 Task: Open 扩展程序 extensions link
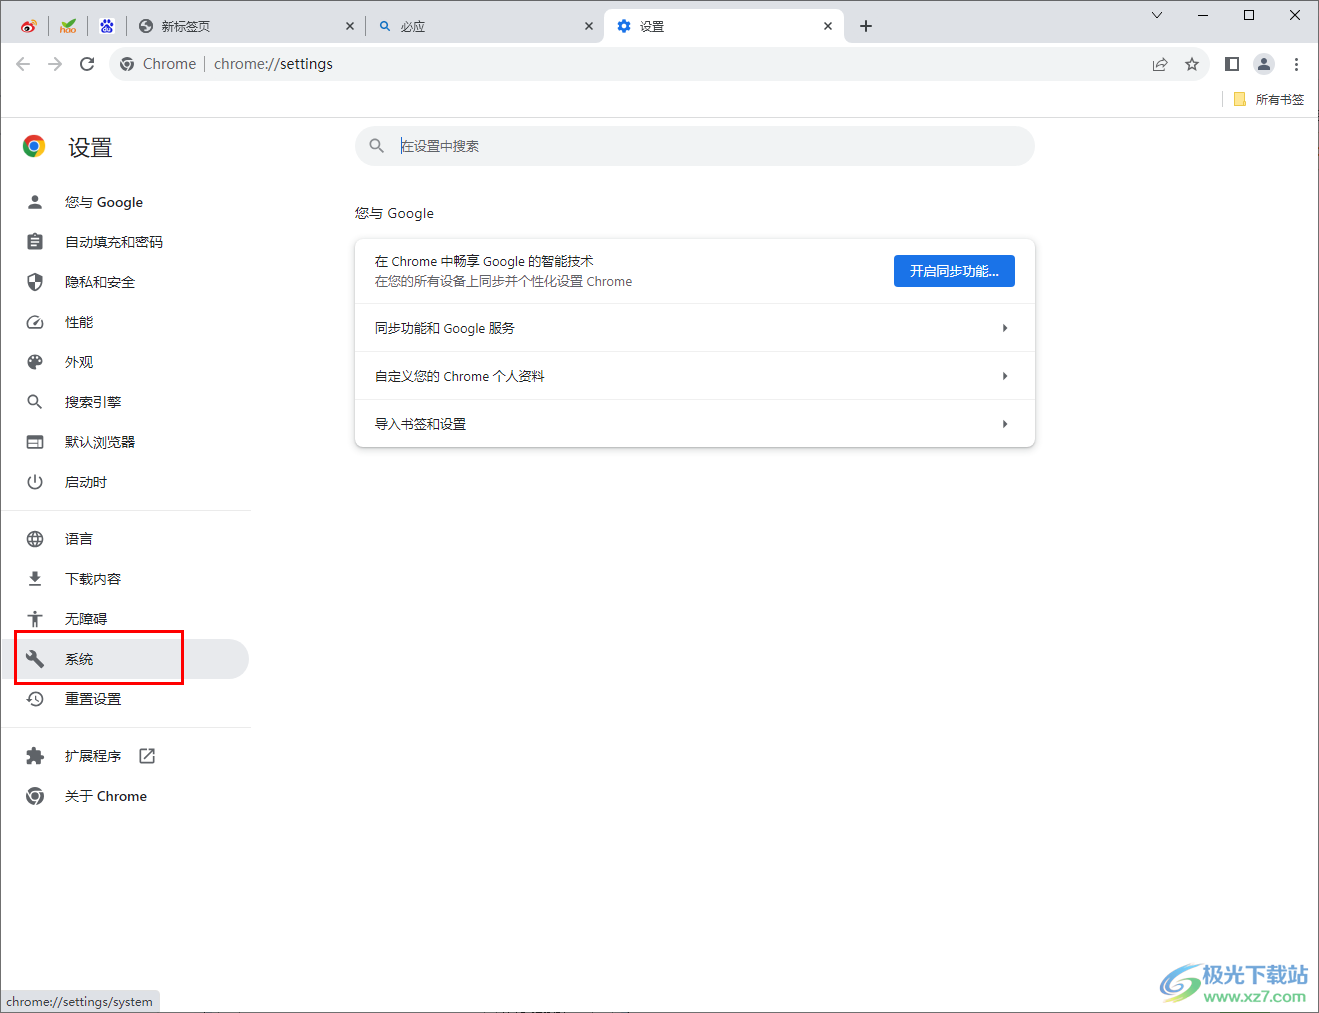[125, 756]
